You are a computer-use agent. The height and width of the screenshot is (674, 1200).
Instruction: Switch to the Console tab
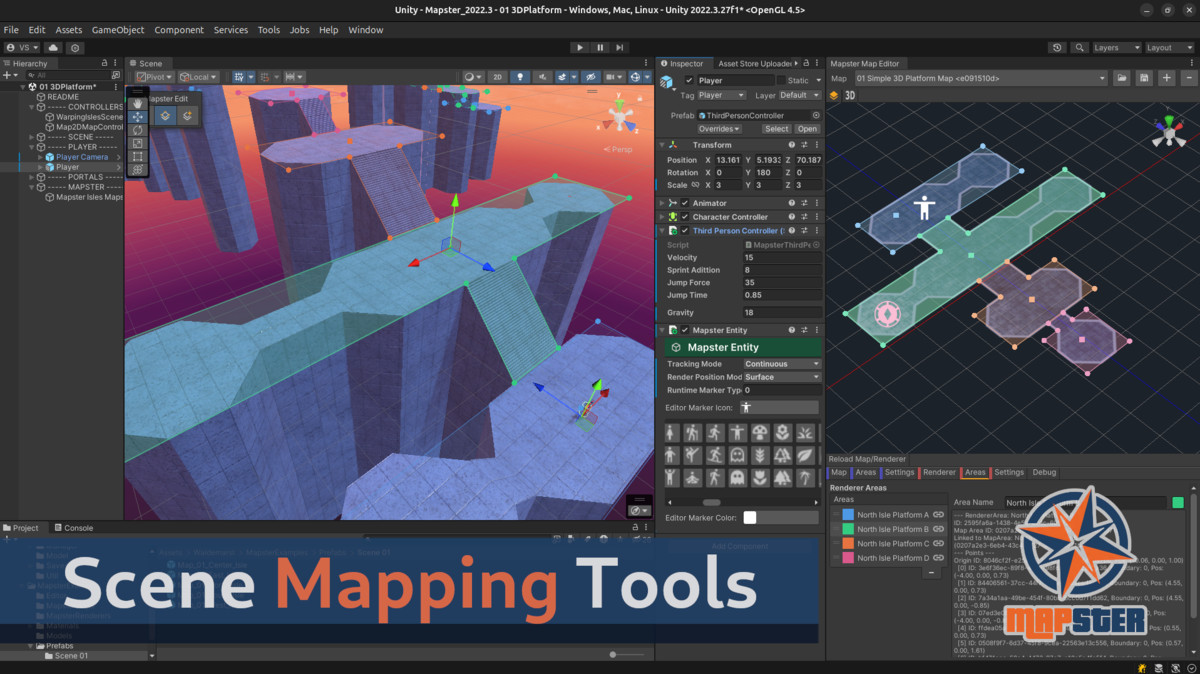coord(73,528)
